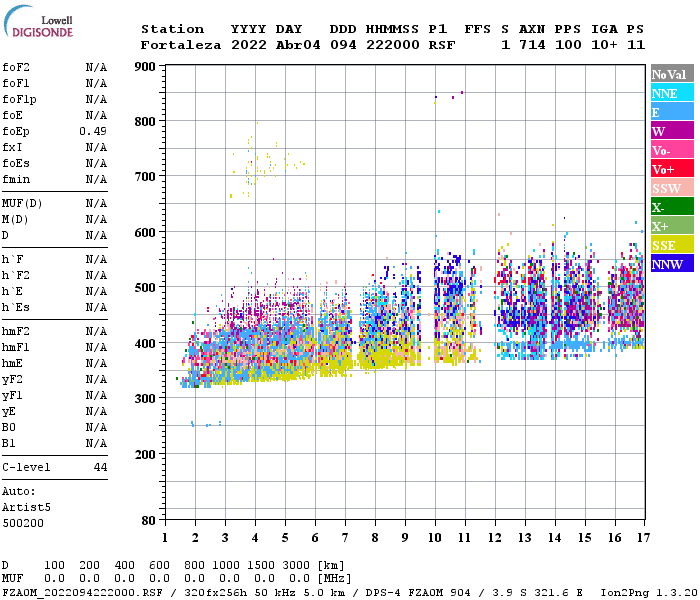Click the station name Fortaleza

pyautogui.click(x=181, y=45)
